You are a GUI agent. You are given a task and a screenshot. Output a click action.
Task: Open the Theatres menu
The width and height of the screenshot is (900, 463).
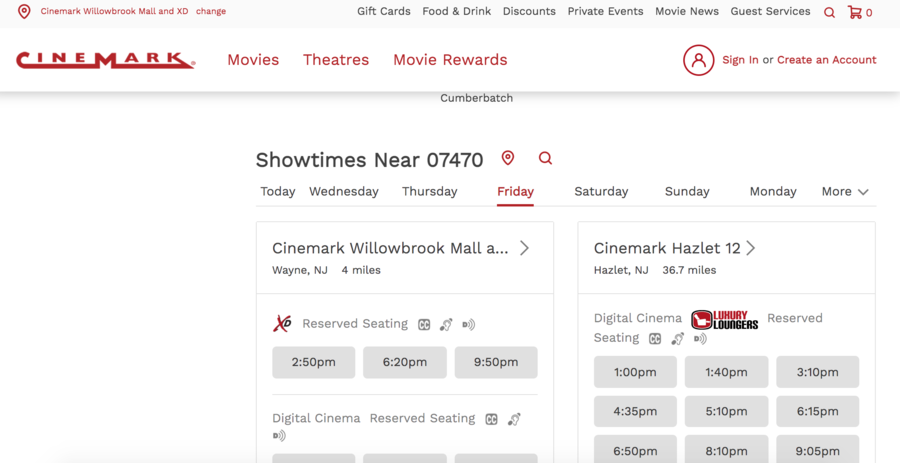pos(336,60)
